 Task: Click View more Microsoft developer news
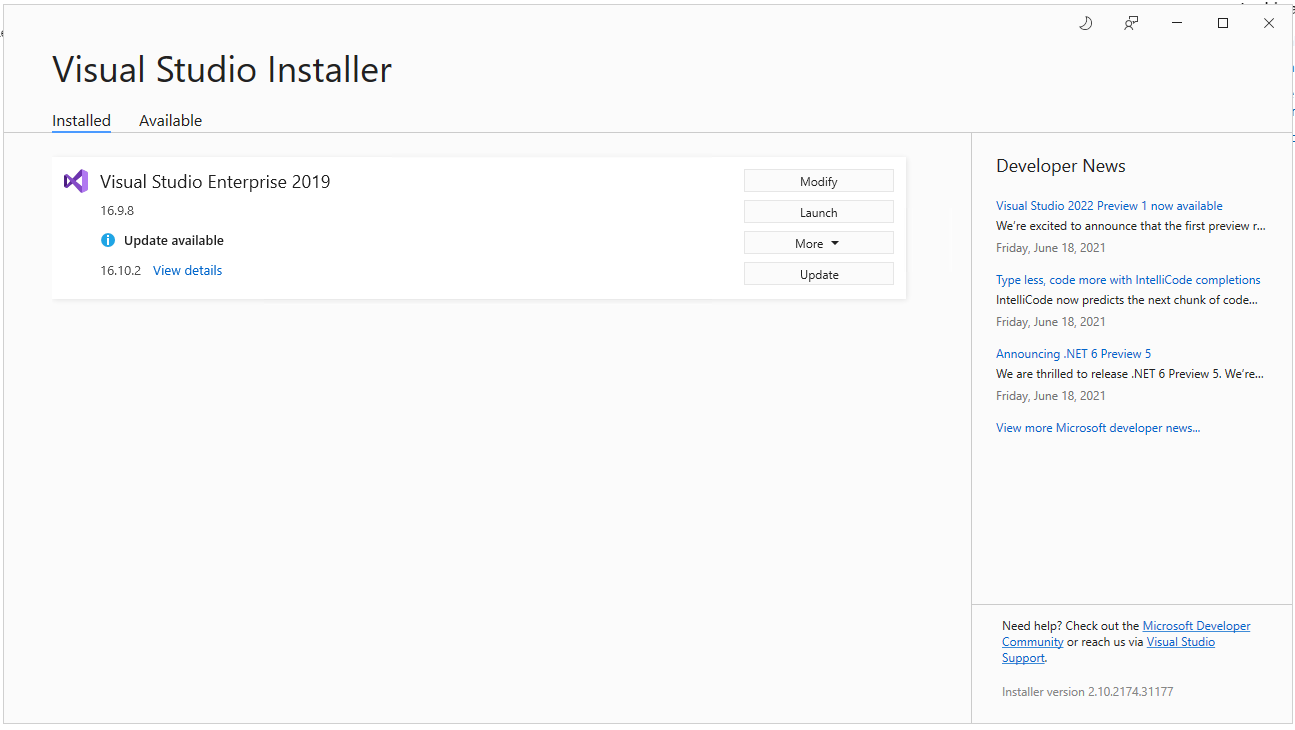[x=1097, y=428]
